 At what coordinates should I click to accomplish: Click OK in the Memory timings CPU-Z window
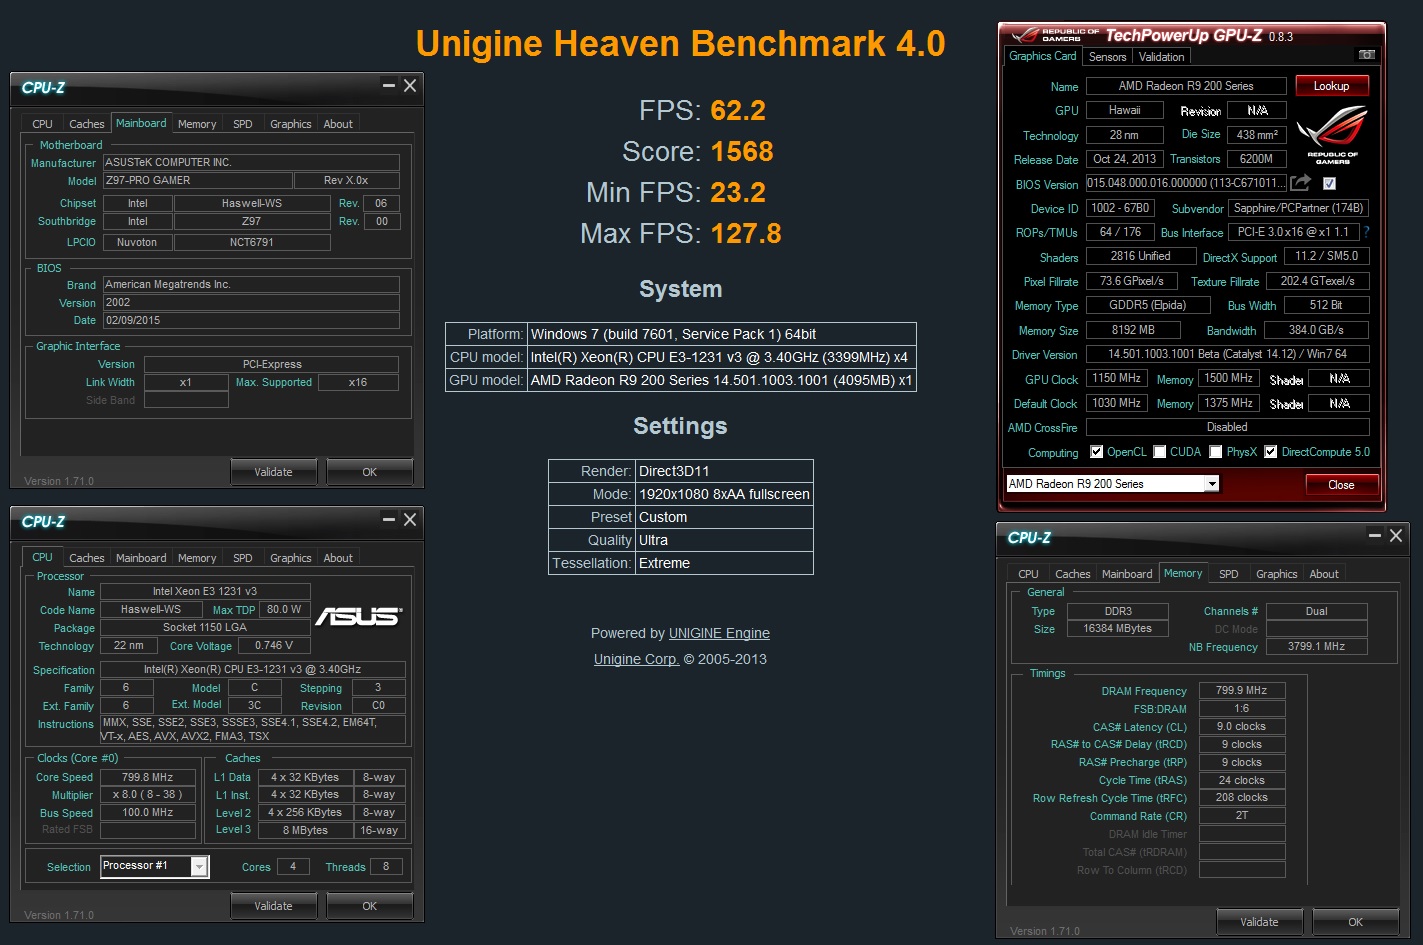pos(1356,922)
